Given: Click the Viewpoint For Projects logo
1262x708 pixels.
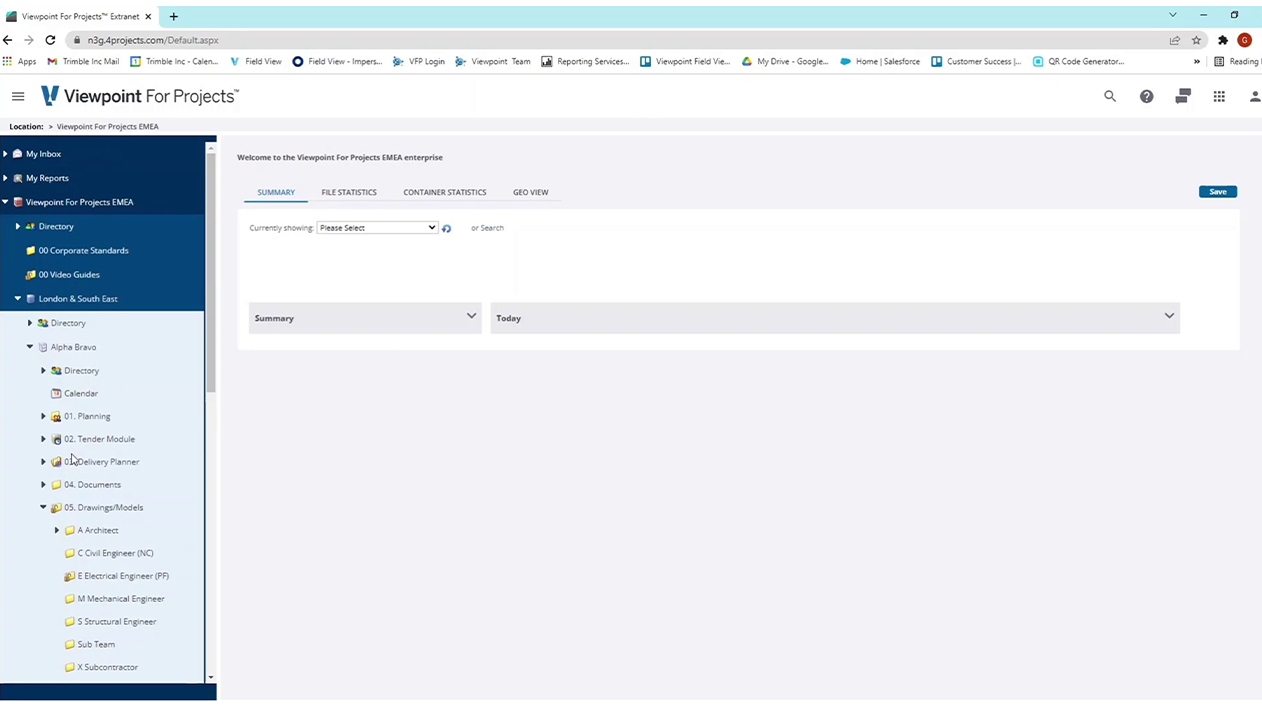Looking at the screenshot, I should 140,95.
